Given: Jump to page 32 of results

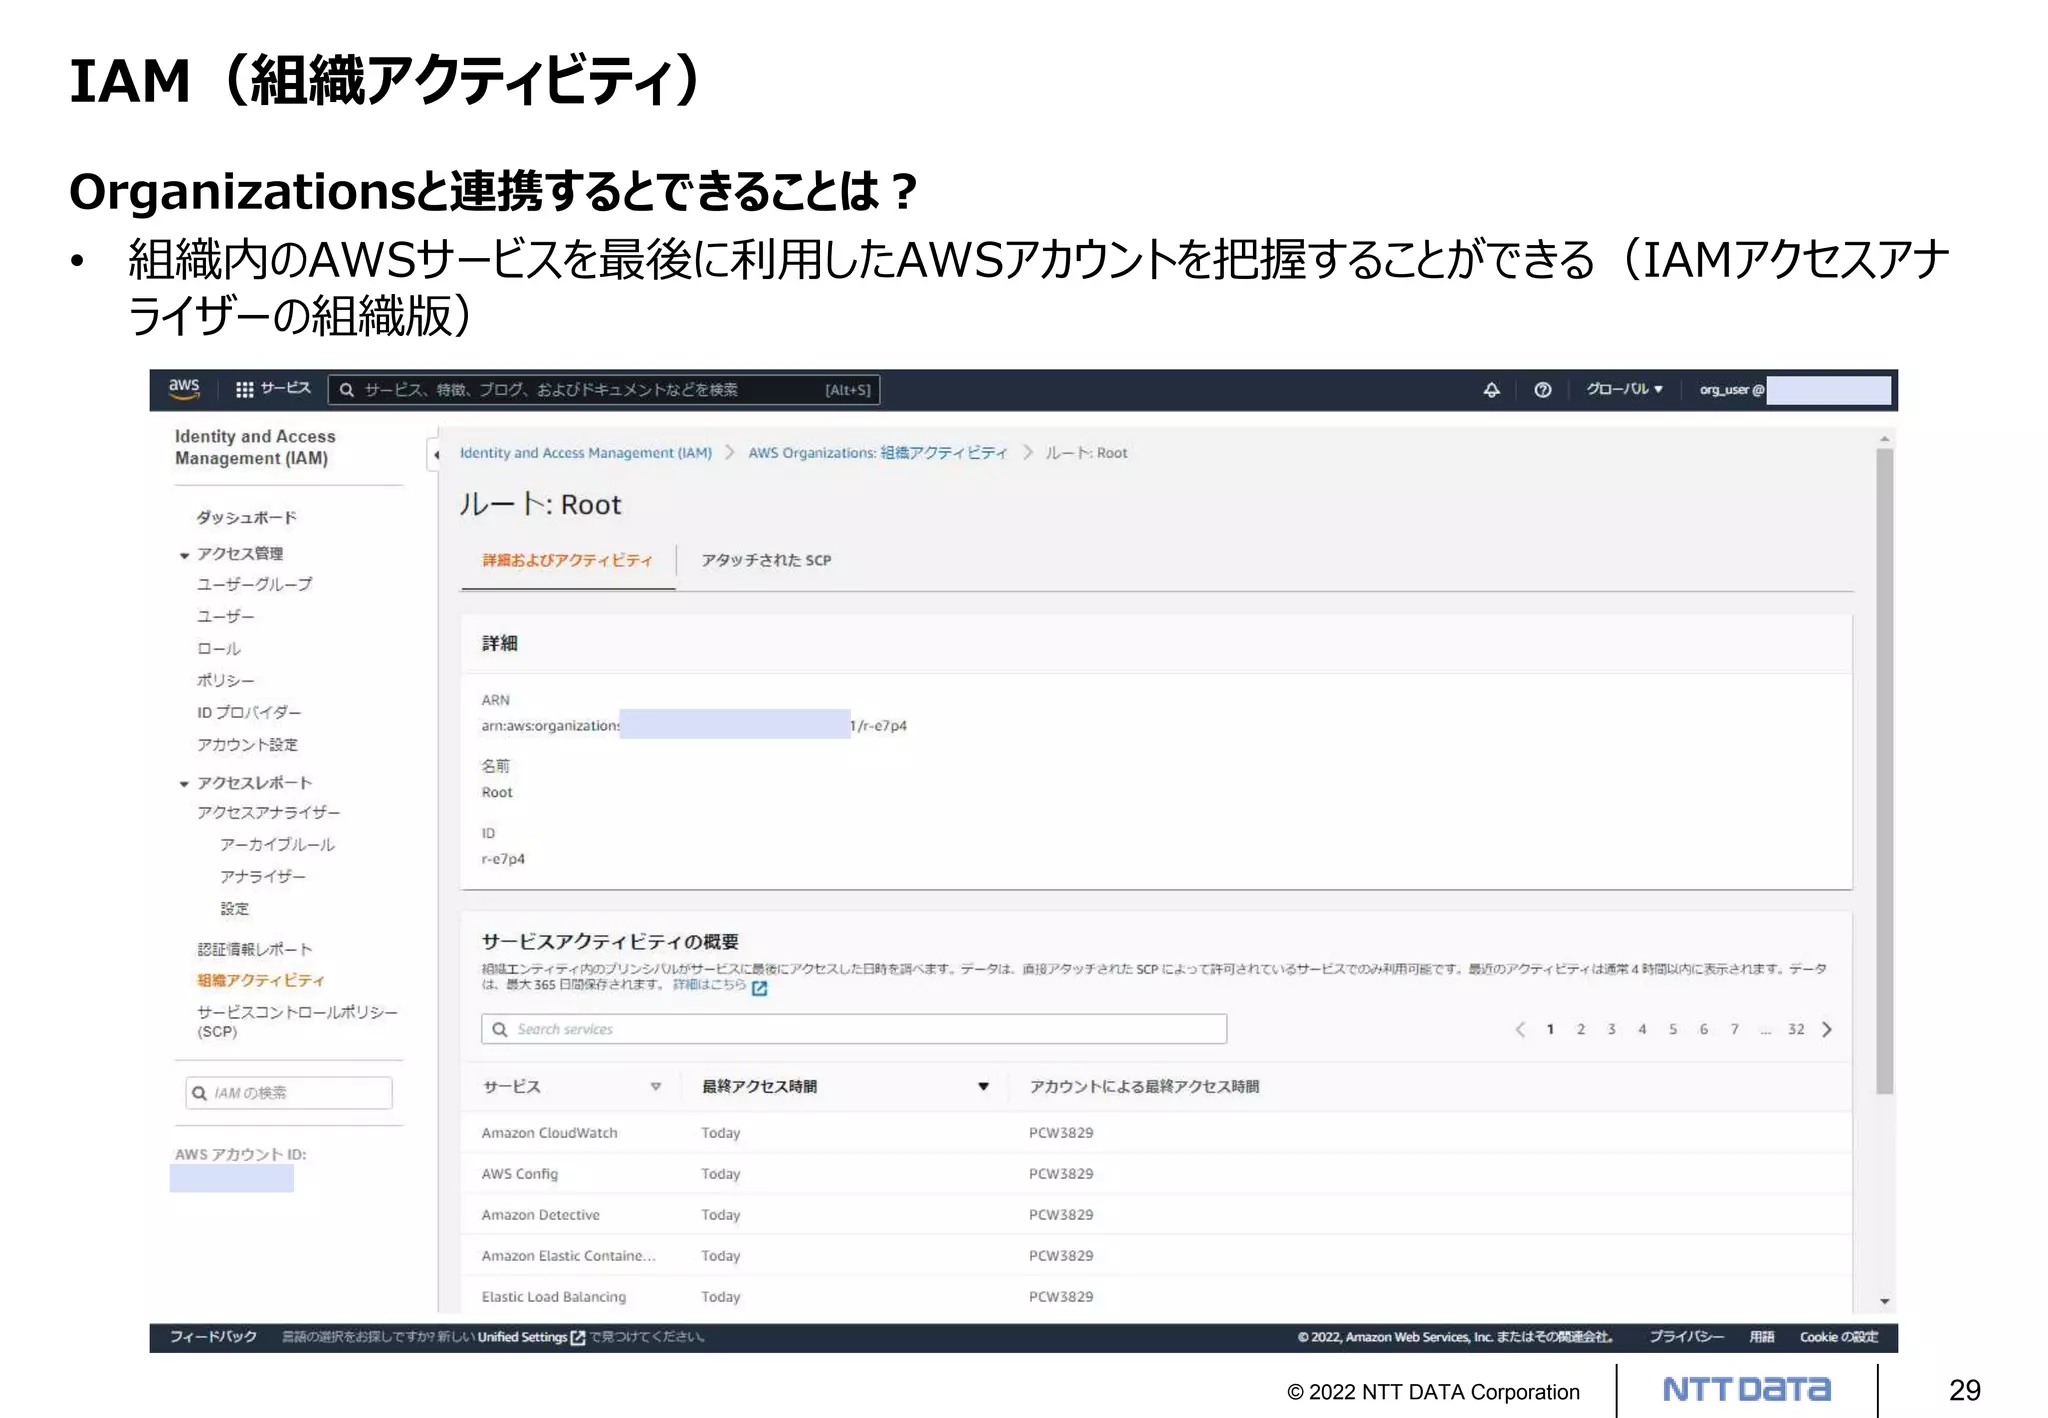Looking at the screenshot, I should pyautogui.click(x=1796, y=1029).
